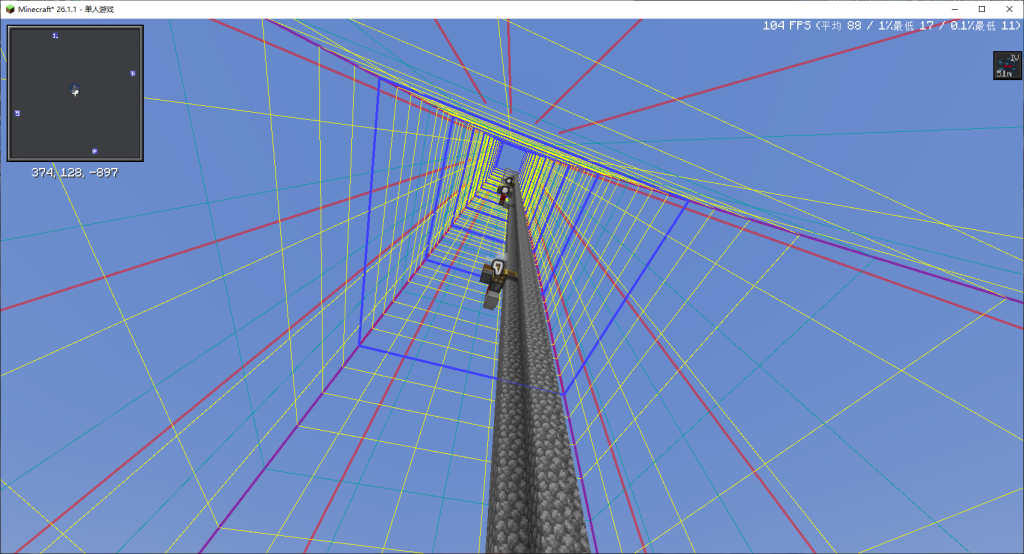Select the waypoint marker on the minimap's right edge

click(x=133, y=74)
